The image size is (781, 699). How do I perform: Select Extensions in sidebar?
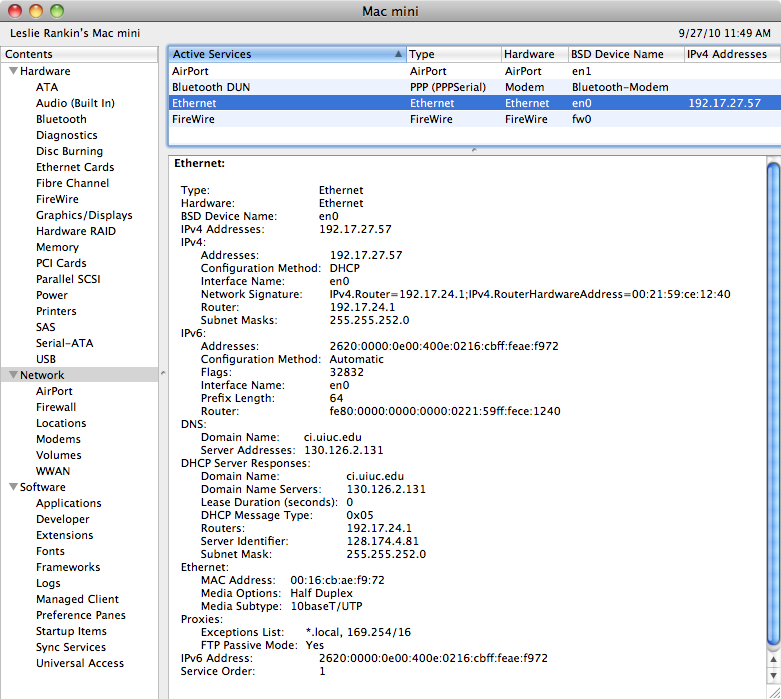65,535
